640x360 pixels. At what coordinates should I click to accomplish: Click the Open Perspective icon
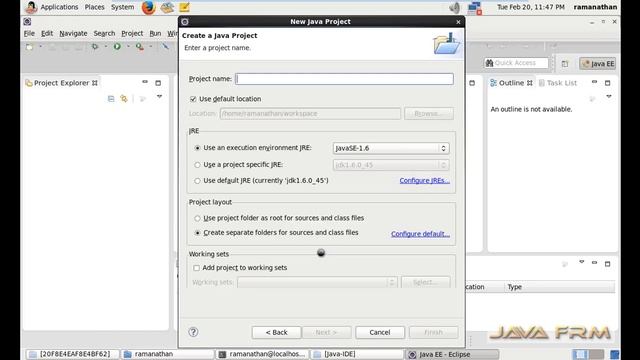[565, 64]
